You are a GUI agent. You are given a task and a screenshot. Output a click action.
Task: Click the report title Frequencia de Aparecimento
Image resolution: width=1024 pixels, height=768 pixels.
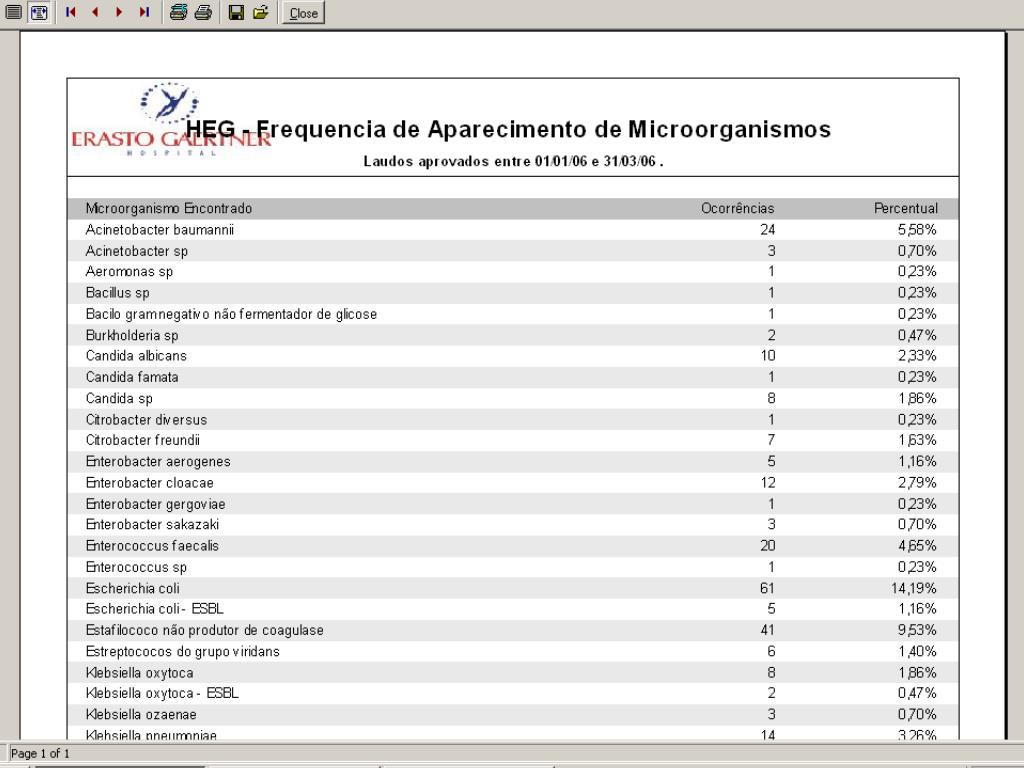coord(508,129)
